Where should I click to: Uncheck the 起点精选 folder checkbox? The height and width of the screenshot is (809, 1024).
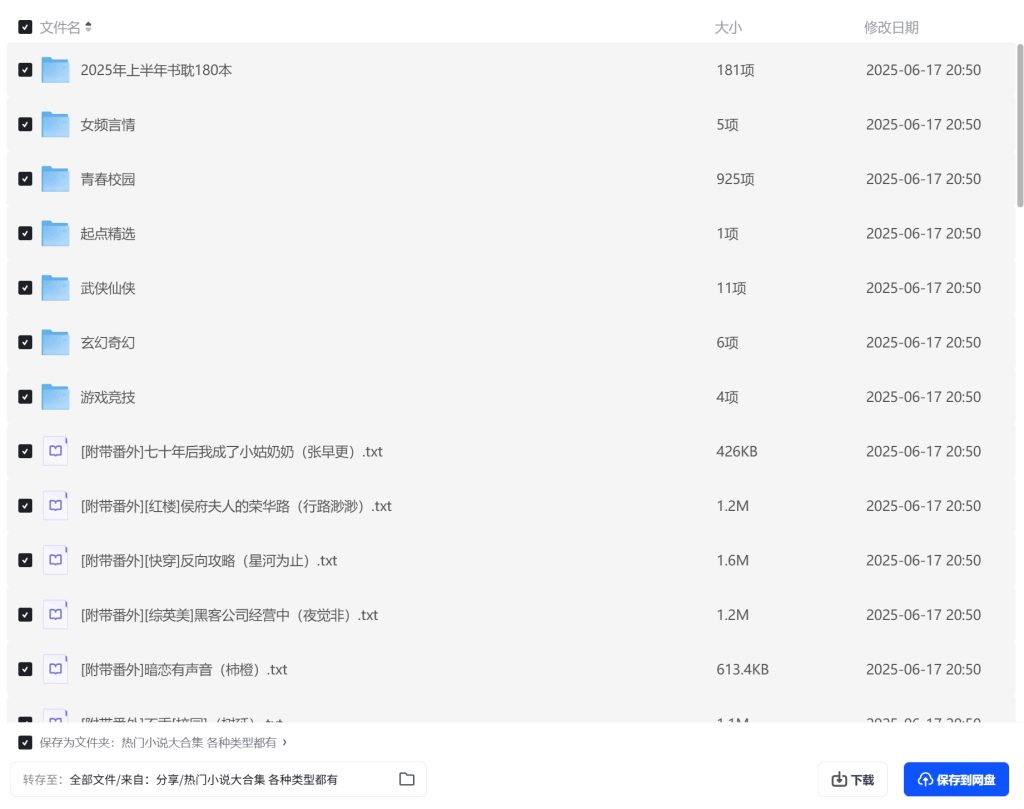[25, 233]
